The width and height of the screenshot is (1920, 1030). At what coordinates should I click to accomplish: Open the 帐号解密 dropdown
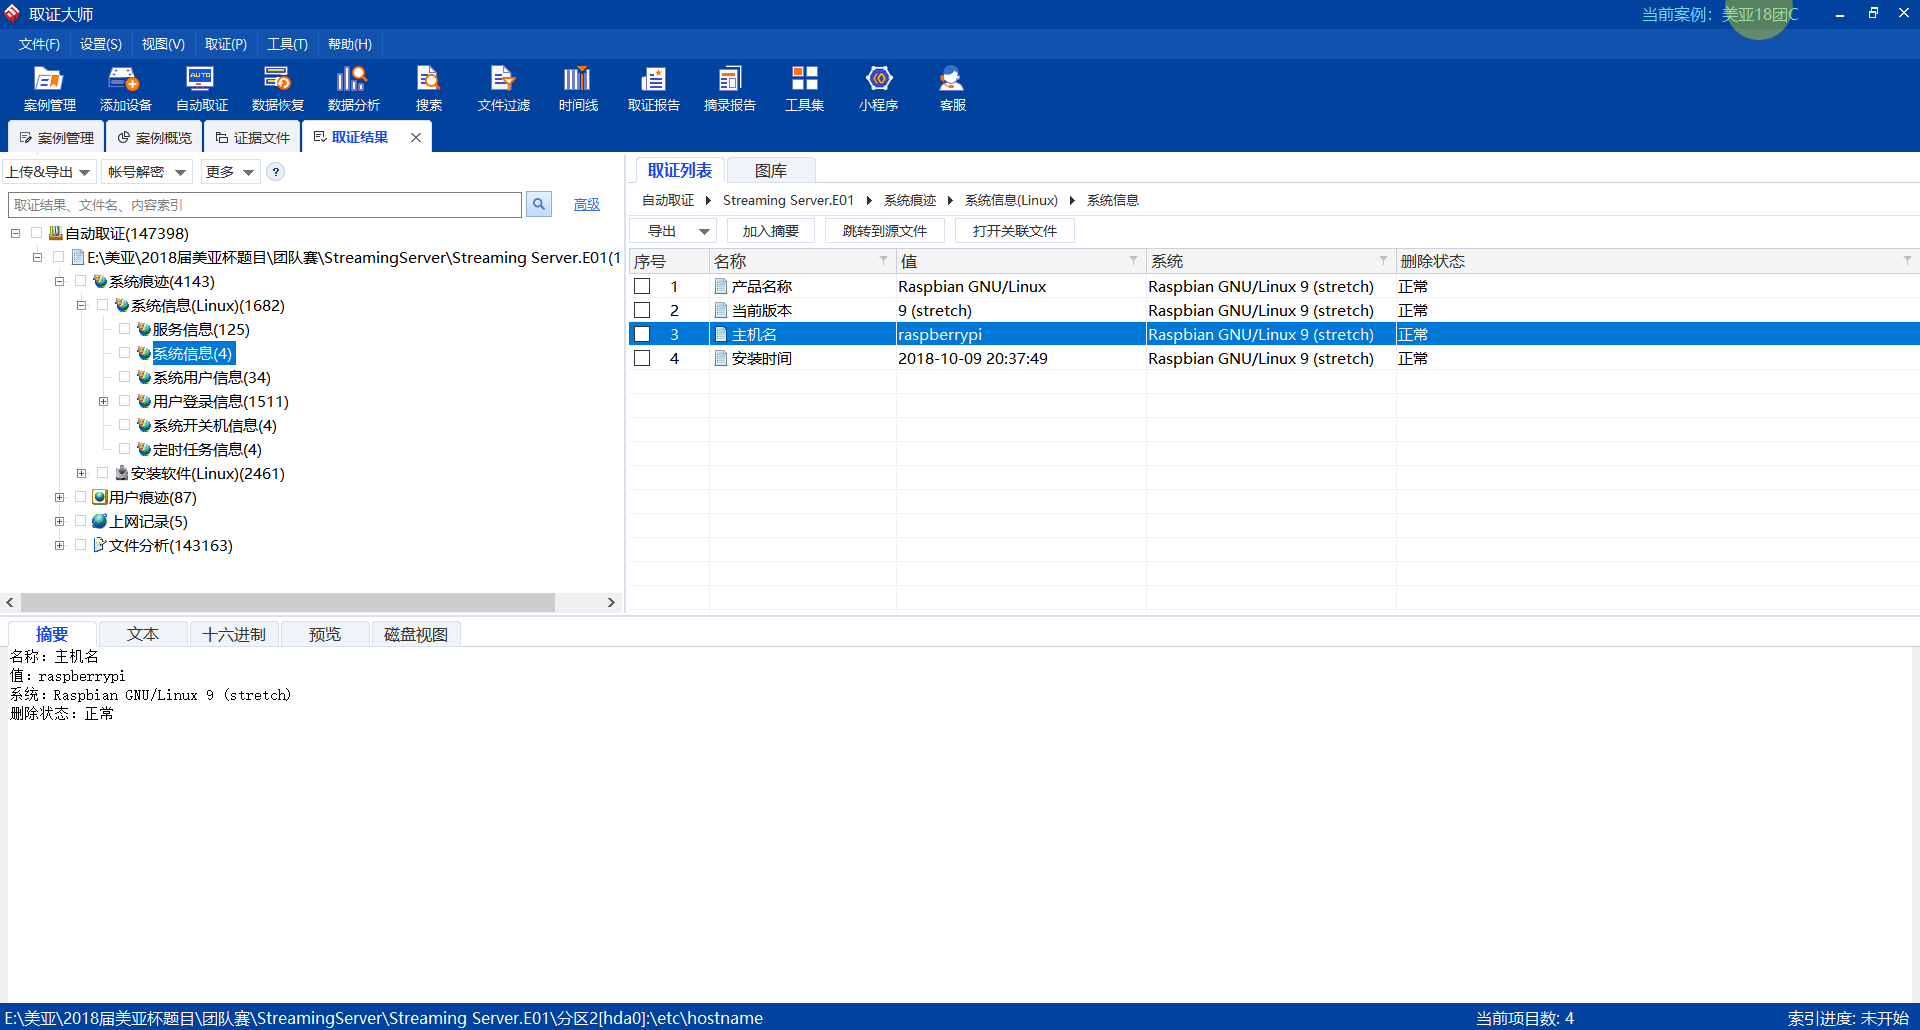coord(147,172)
